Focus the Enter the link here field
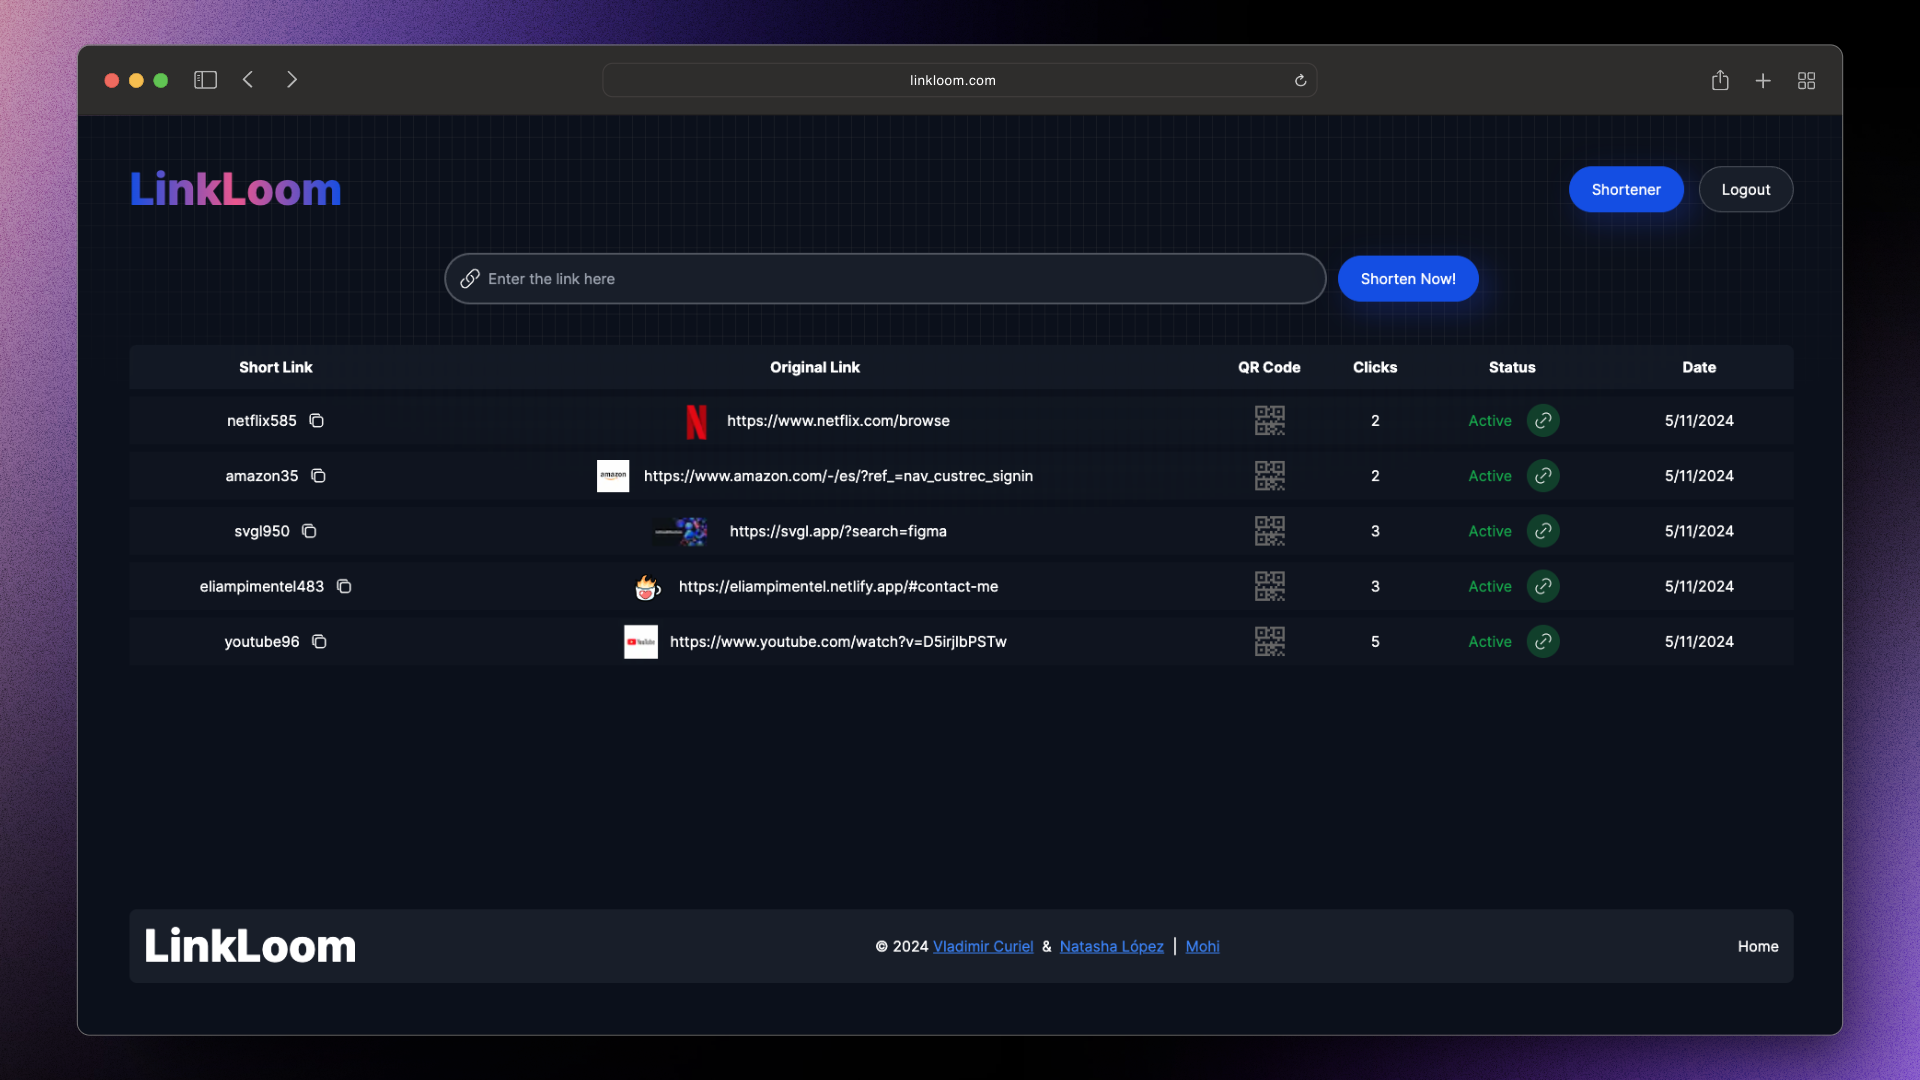 pos(885,279)
